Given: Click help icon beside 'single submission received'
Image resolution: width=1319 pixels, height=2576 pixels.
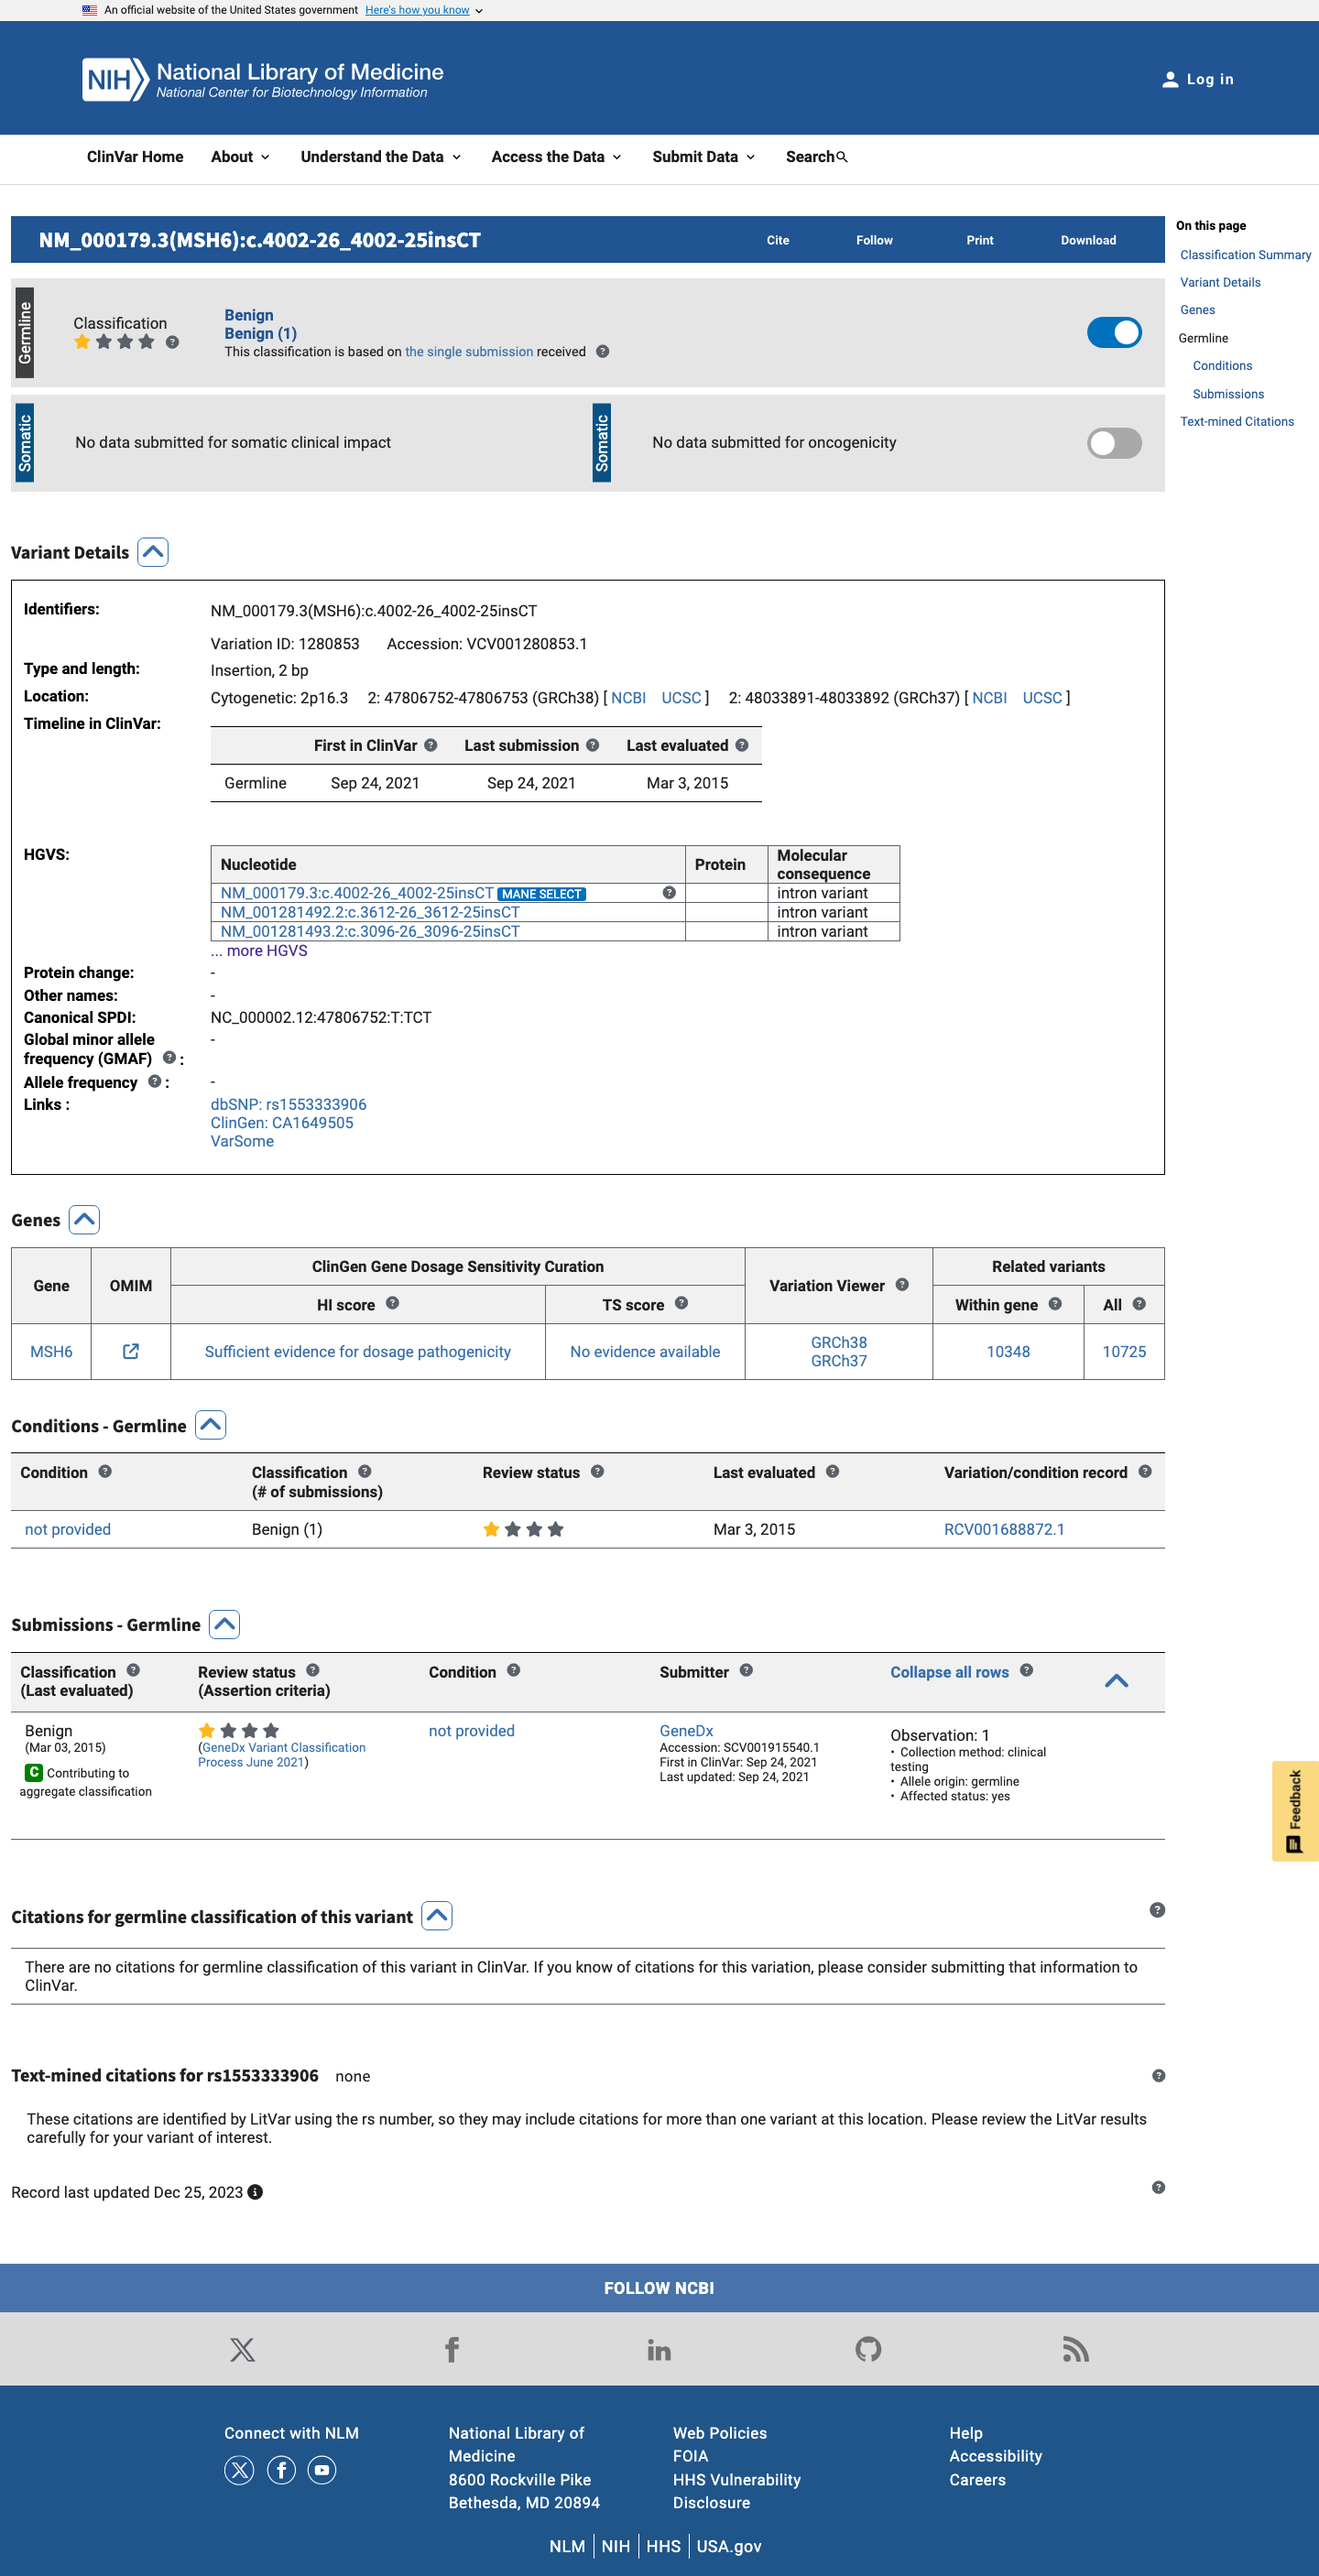Looking at the screenshot, I should point(603,352).
